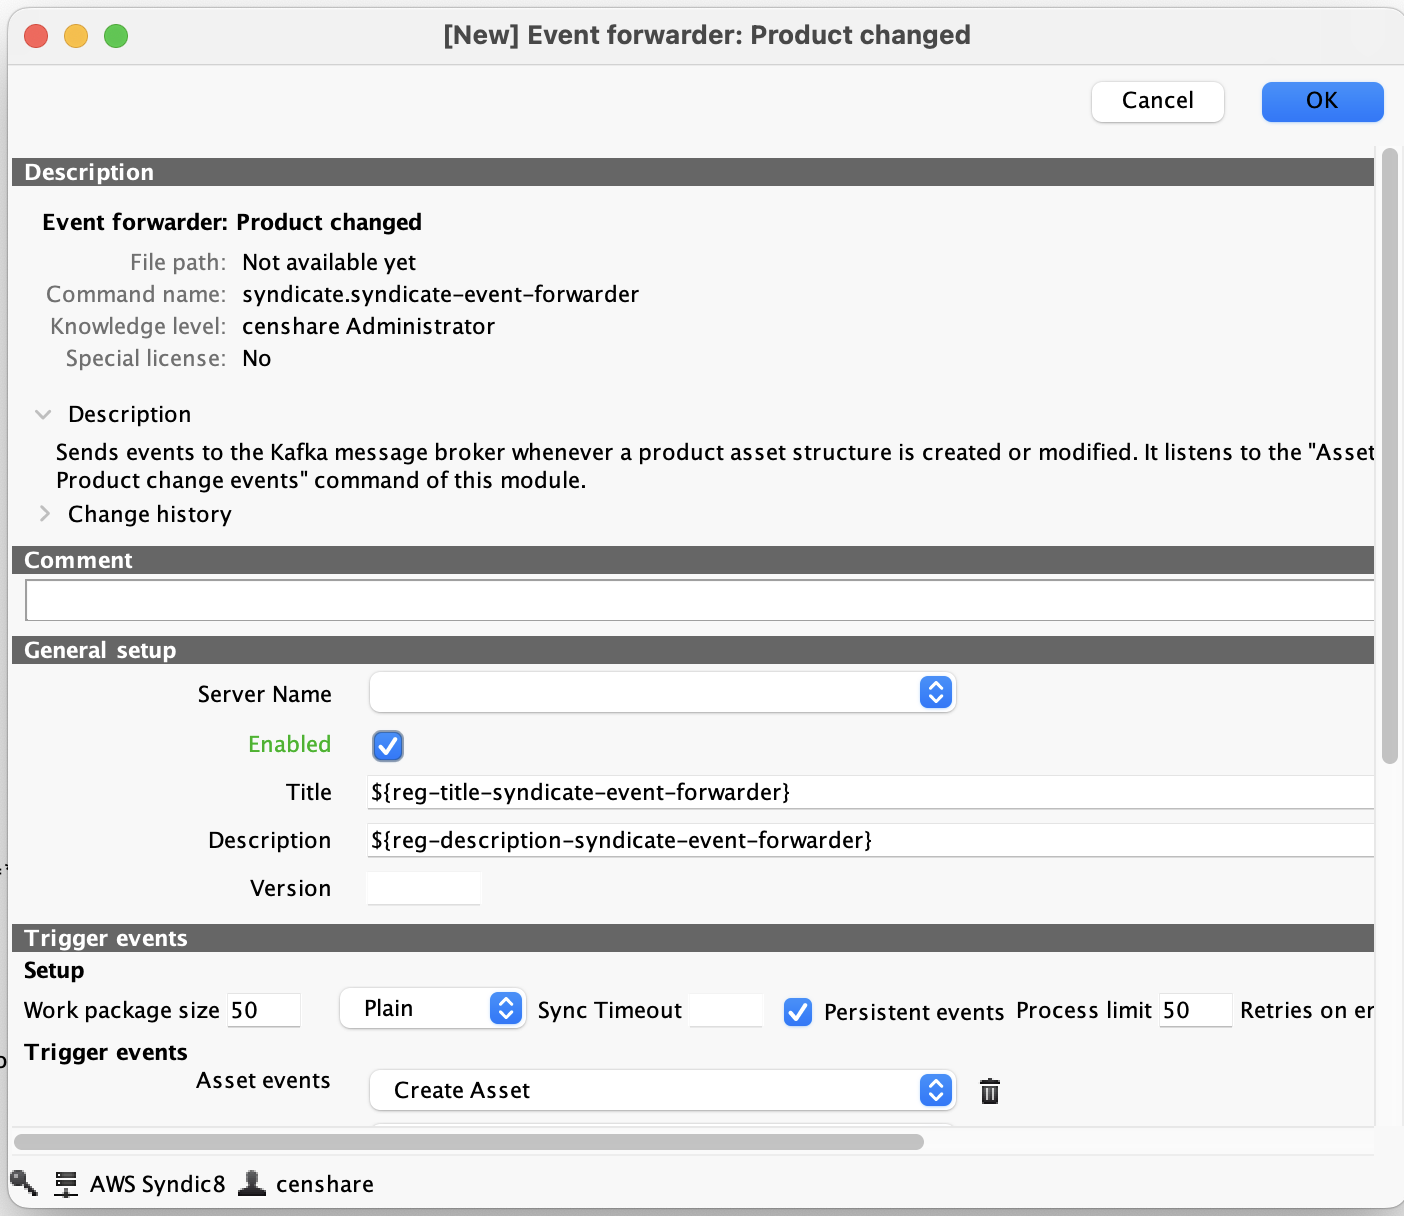The width and height of the screenshot is (1404, 1216).
Task: Uncheck the Persistent events checkbox
Action: point(797,1012)
